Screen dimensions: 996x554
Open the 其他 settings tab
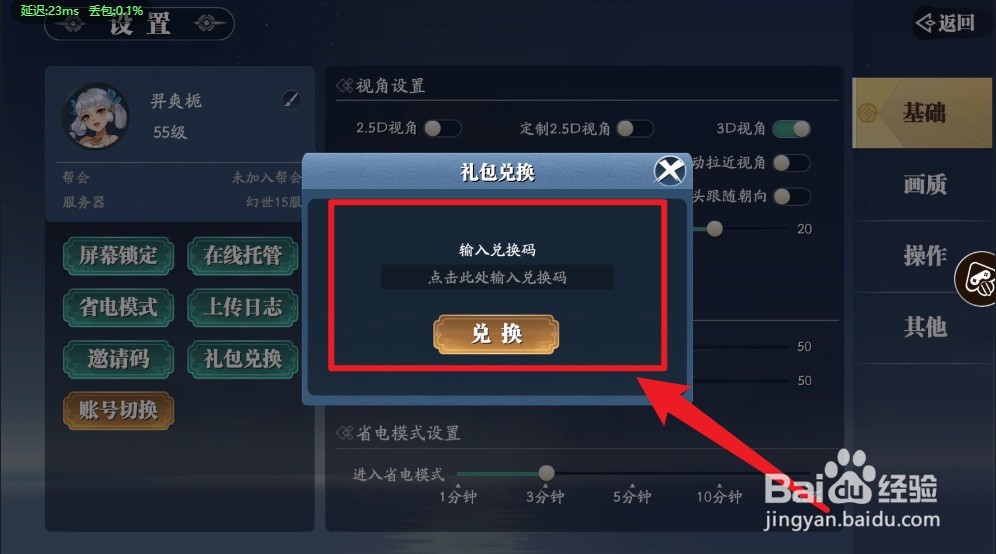(x=924, y=327)
